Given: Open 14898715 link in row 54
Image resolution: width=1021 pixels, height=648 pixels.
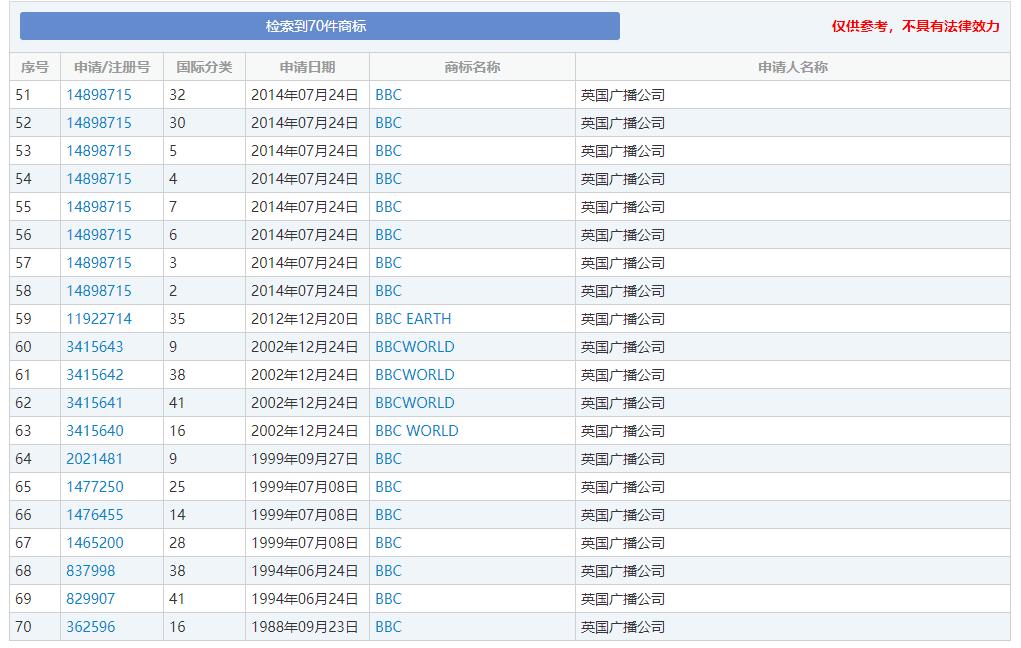Looking at the screenshot, I should coord(99,178).
